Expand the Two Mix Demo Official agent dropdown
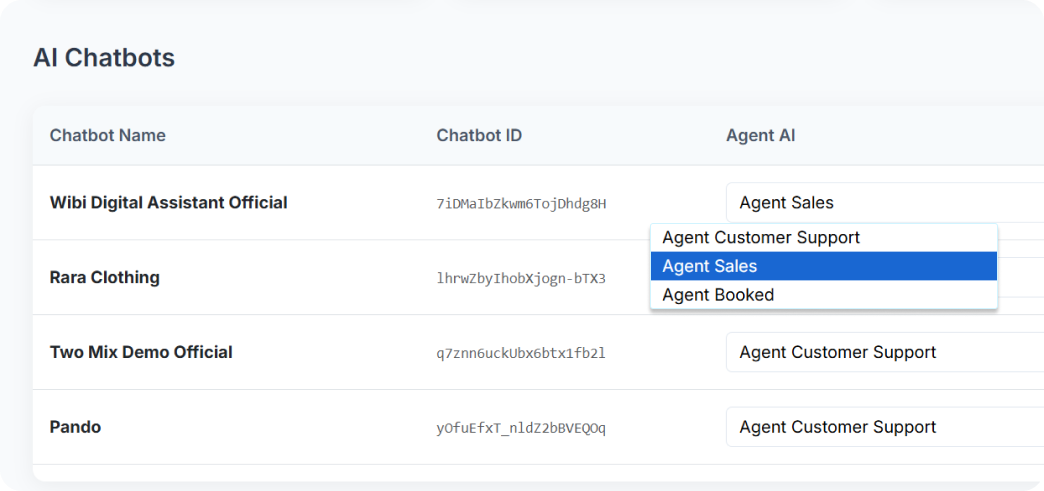The height and width of the screenshot is (491, 1044). pos(884,352)
